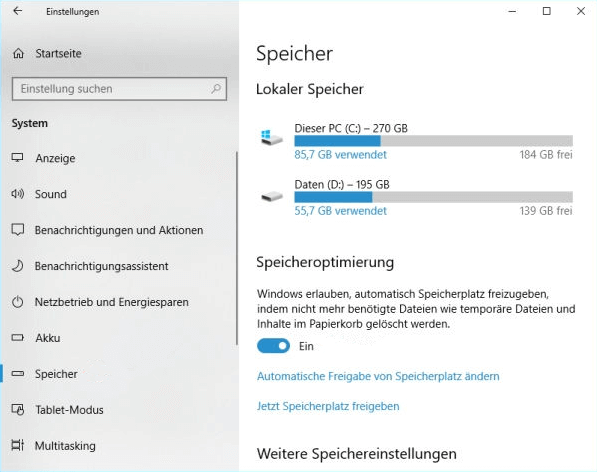Open Tablet-Modus settings
The image size is (597, 472).
pos(69,410)
